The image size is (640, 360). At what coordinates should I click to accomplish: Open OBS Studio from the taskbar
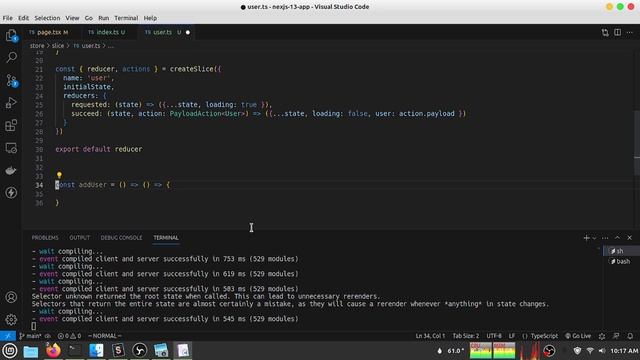(x=140, y=351)
